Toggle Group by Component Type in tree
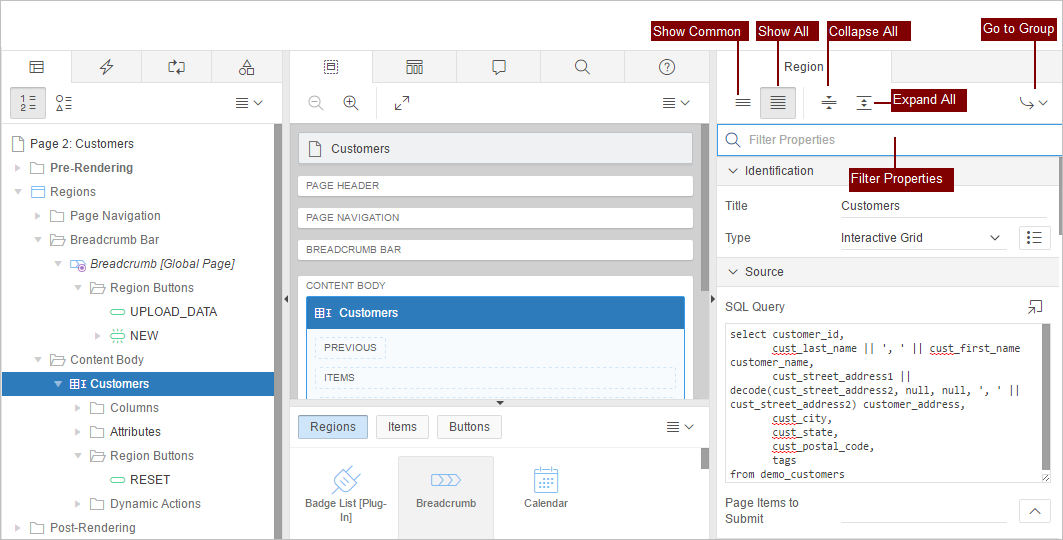Screen dimensions: 1063x540 64,103
